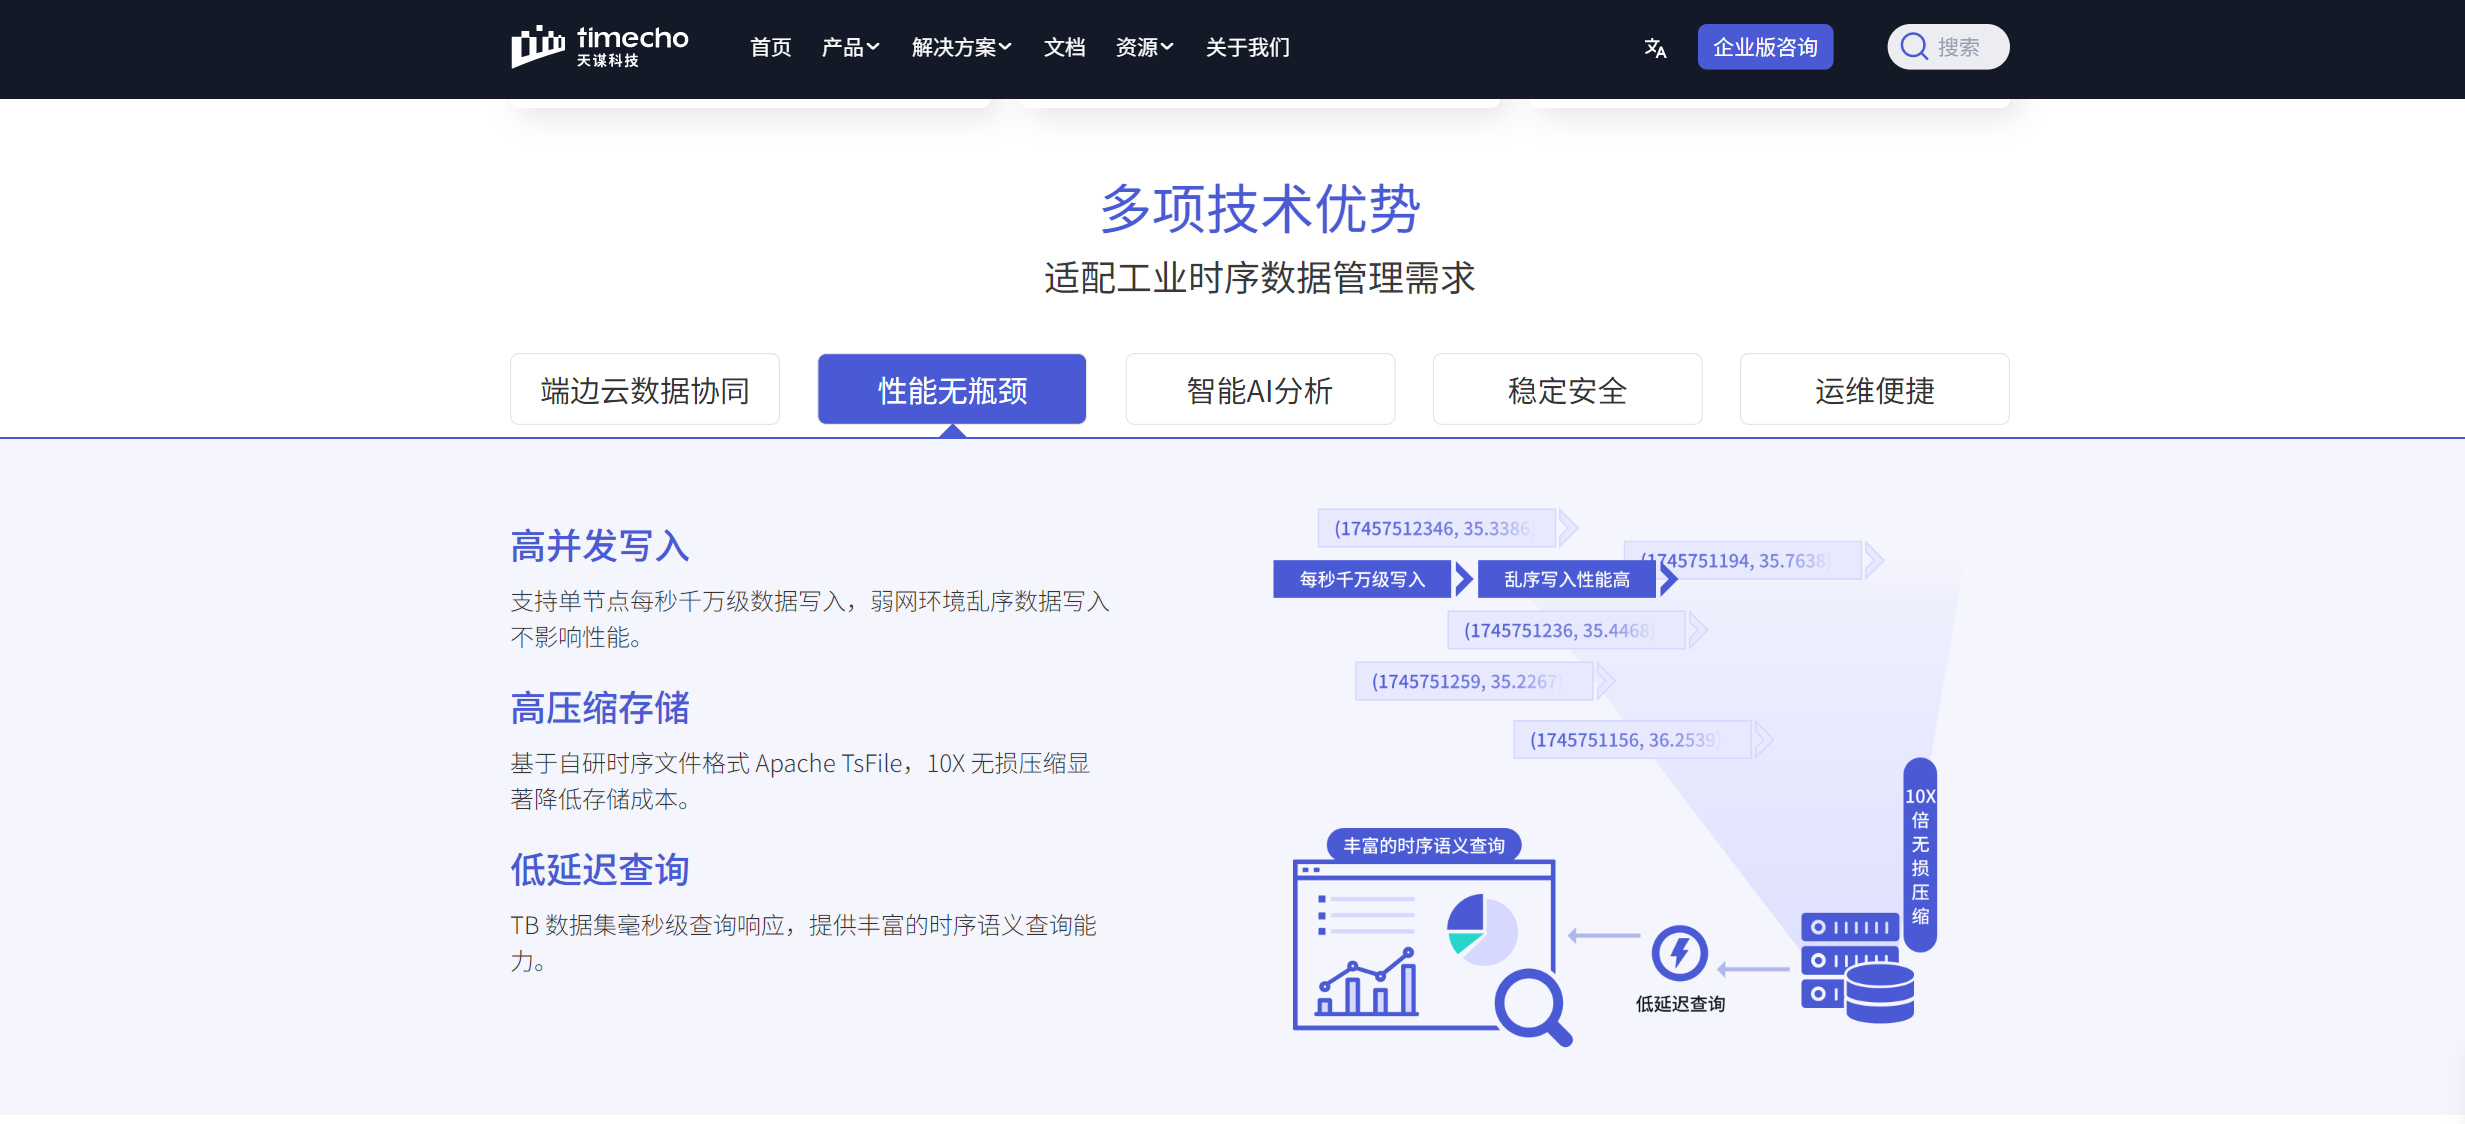Switch to the 端边云数据协同 tab
The height and width of the screenshot is (1124, 2465).
(x=645, y=390)
